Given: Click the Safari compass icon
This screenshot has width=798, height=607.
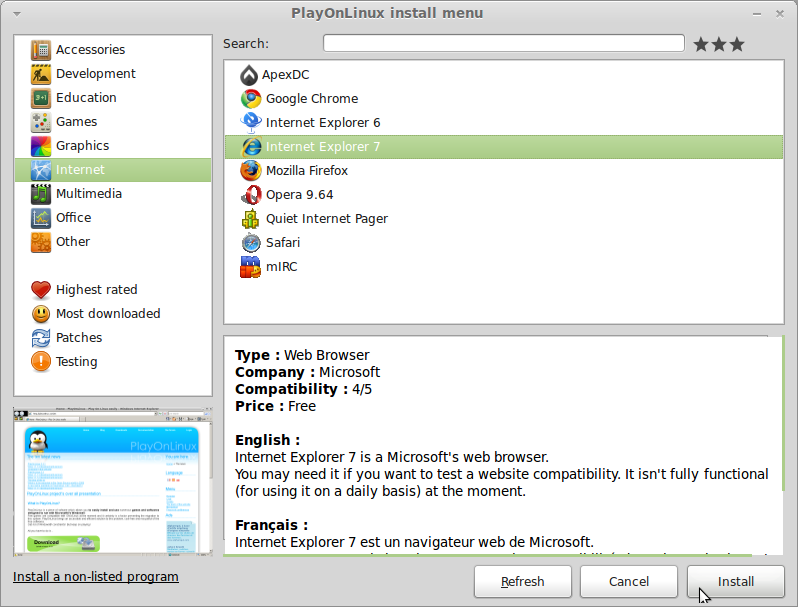Looking at the screenshot, I should pyautogui.click(x=251, y=243).
